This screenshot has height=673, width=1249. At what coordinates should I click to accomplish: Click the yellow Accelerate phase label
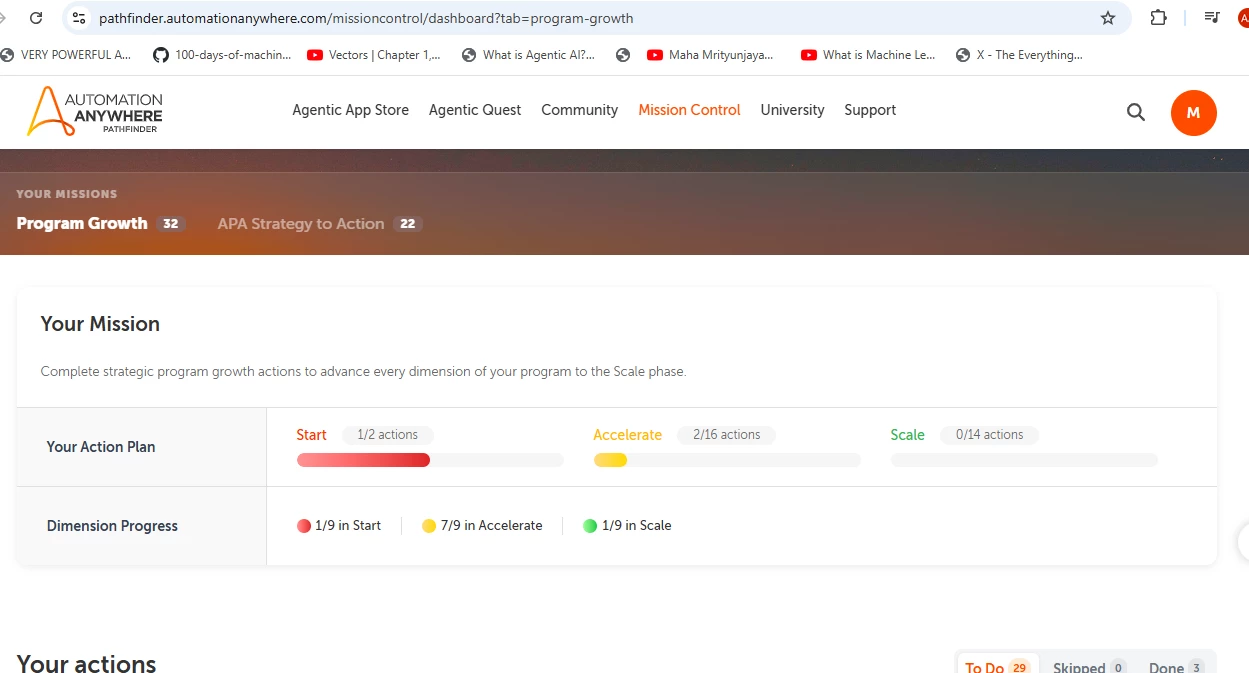point(628,435)
